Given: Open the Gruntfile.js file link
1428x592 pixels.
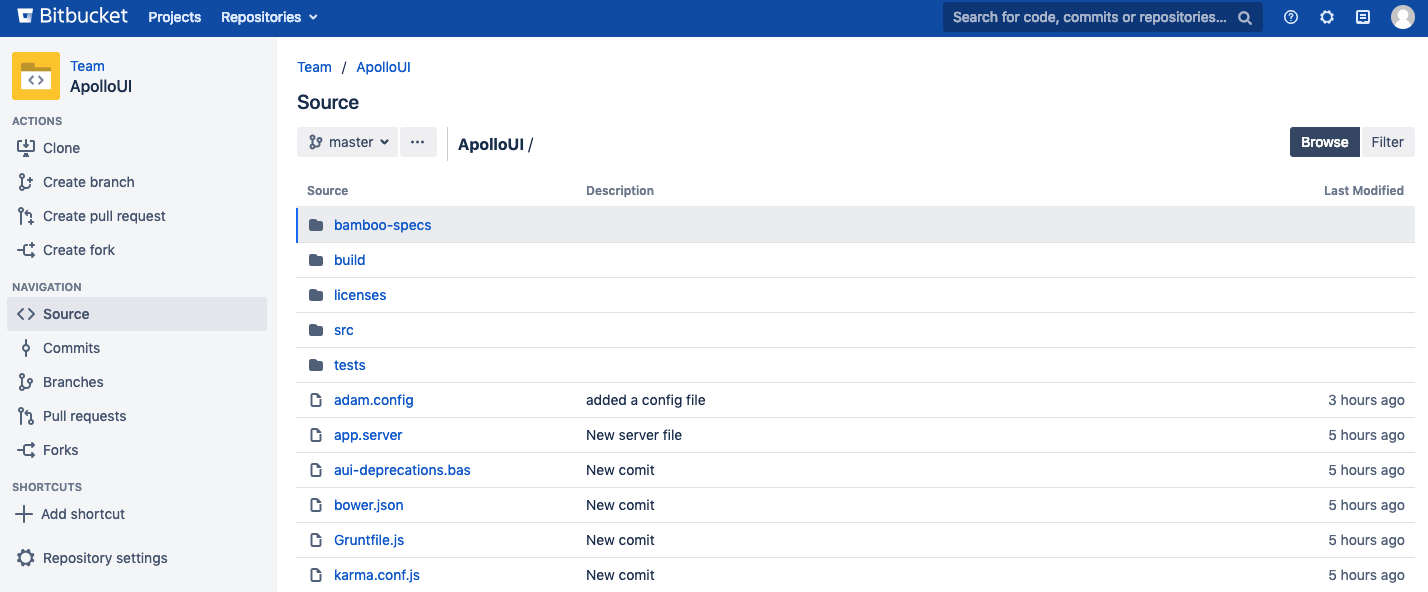Looking at the screenshot, I should pyautogui.click(x=369, y=540).
